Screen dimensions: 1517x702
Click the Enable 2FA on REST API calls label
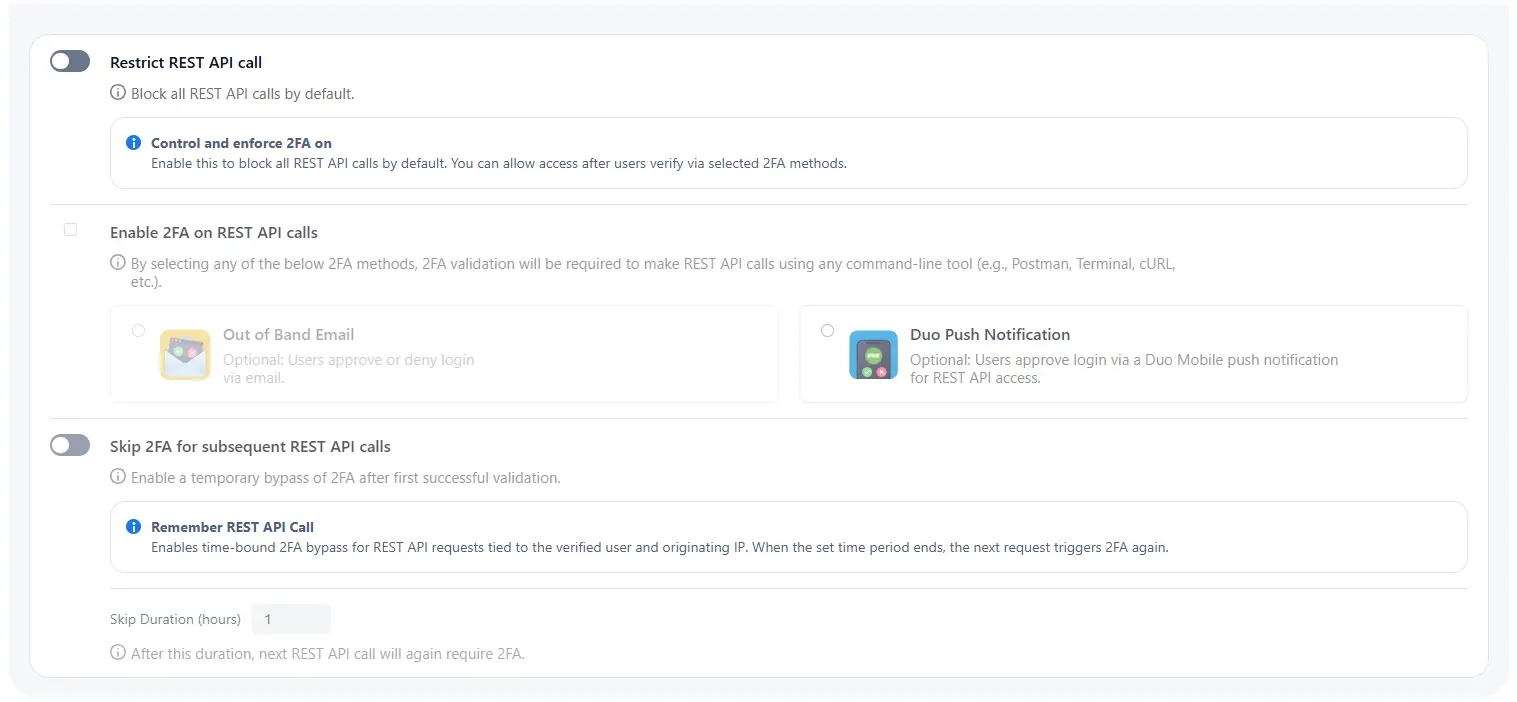(213, 232)
